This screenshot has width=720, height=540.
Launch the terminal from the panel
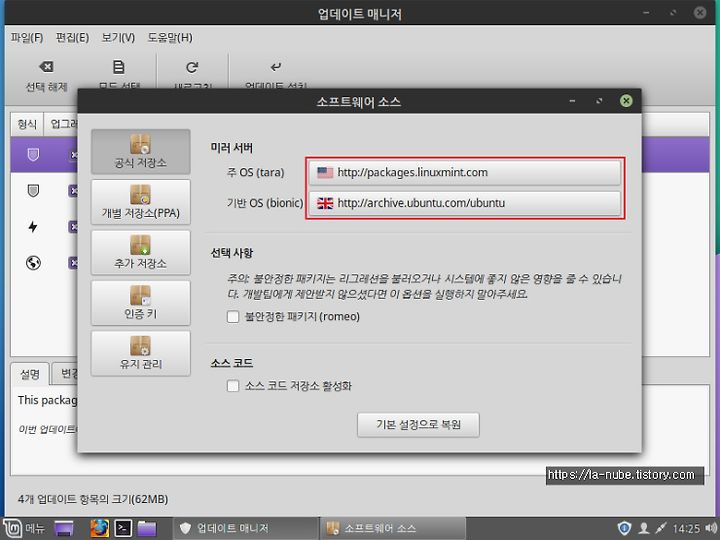123,529
